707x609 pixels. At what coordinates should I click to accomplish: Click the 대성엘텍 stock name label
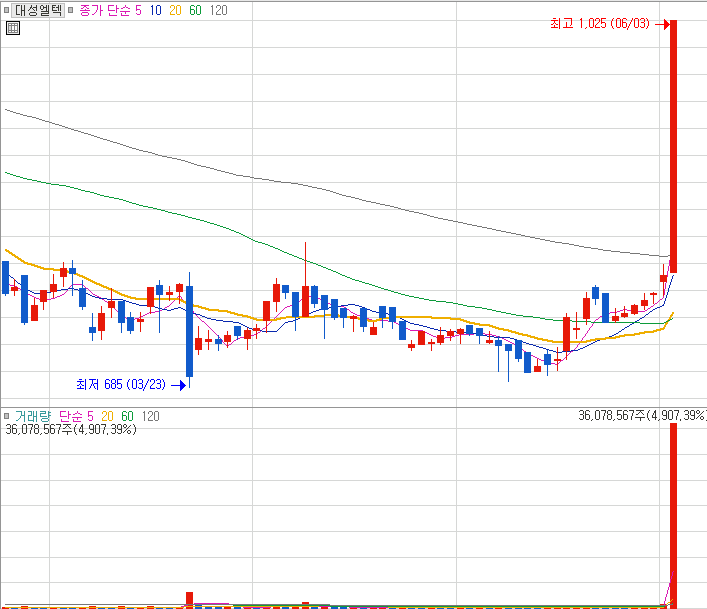pyautogui.click(x=38, y=10)
